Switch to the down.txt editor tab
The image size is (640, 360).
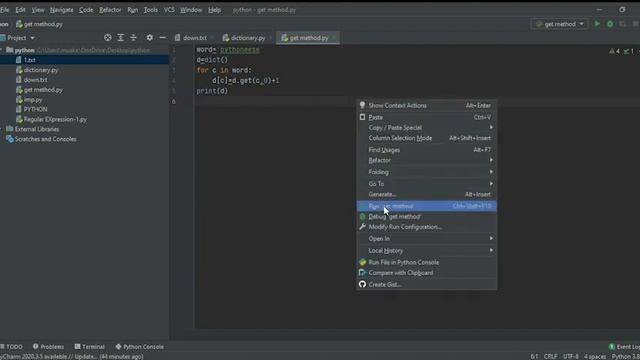194,38
